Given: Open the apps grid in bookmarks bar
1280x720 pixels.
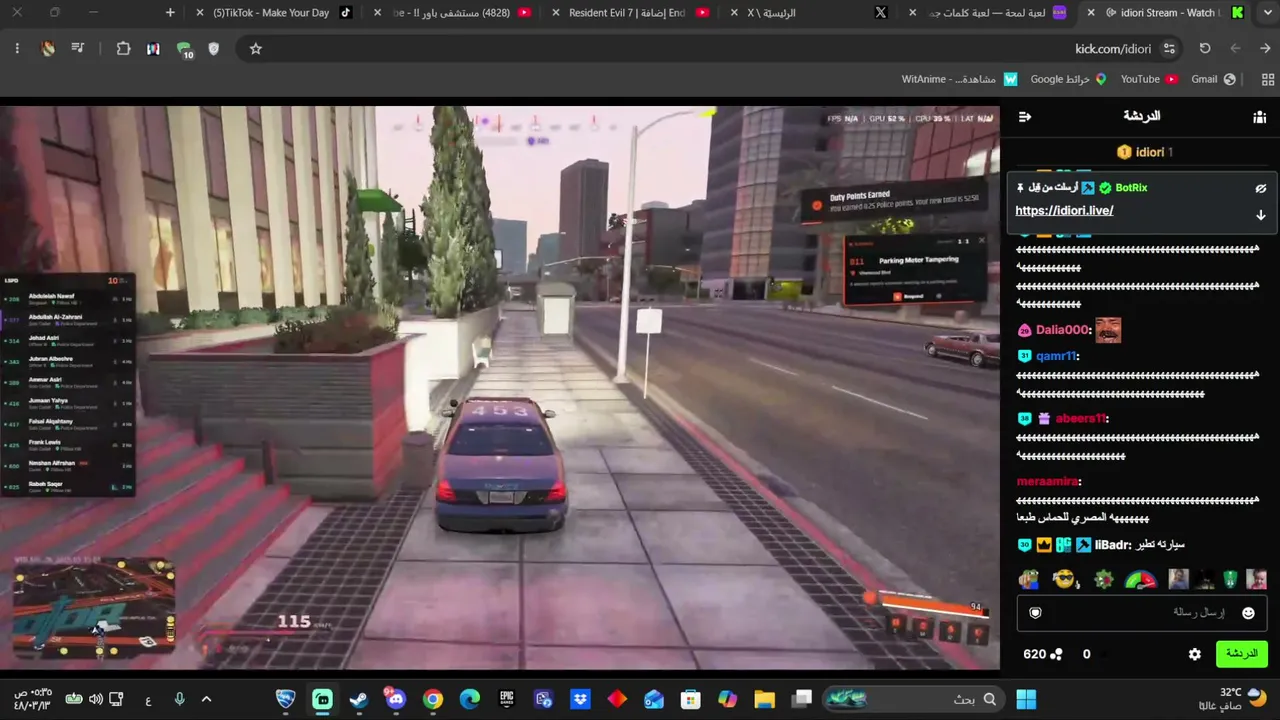Looking at the screenshot, I should coord(1269,79).
